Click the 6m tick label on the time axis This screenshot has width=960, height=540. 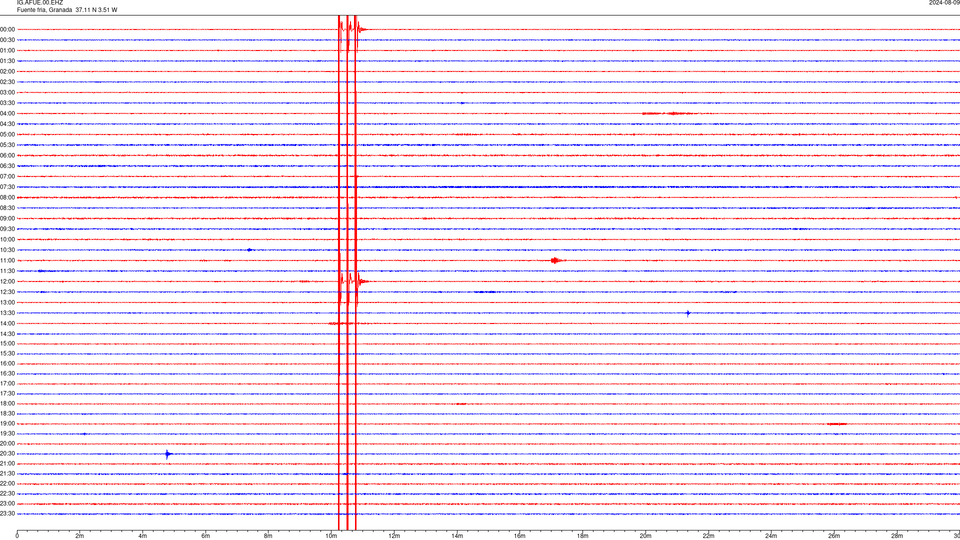point(206,536)
